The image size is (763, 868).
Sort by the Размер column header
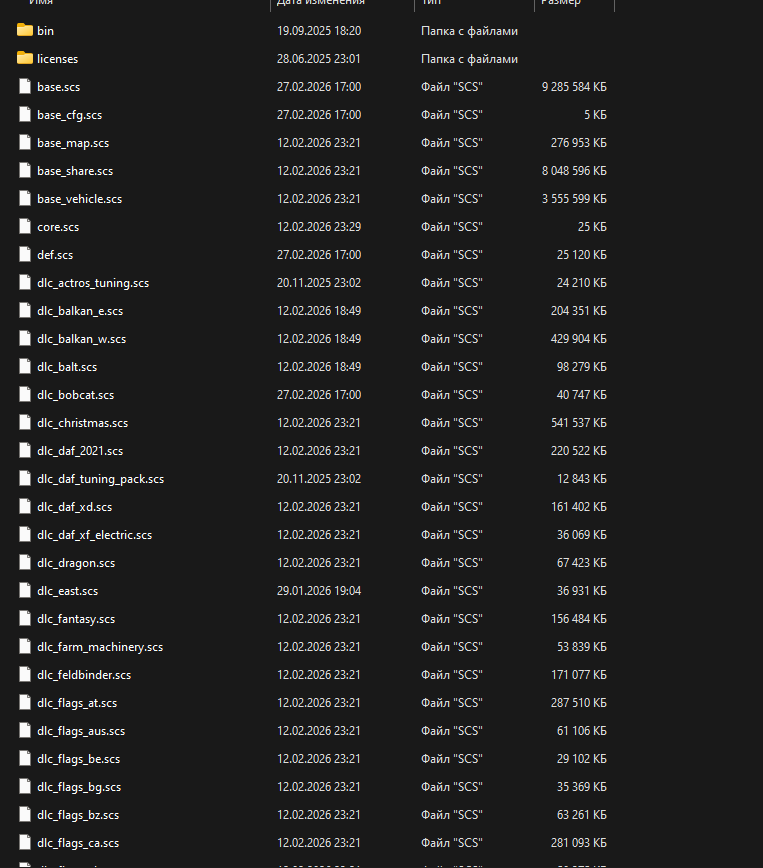tap(561, 3)
